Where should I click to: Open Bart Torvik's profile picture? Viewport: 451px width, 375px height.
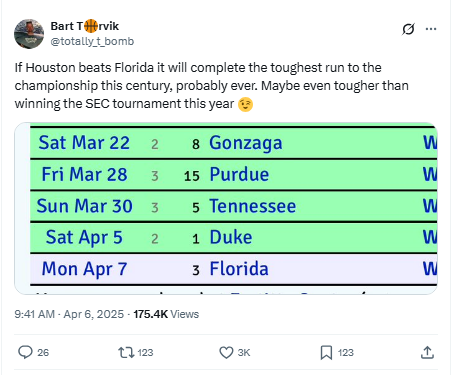[x=29, y=34]
